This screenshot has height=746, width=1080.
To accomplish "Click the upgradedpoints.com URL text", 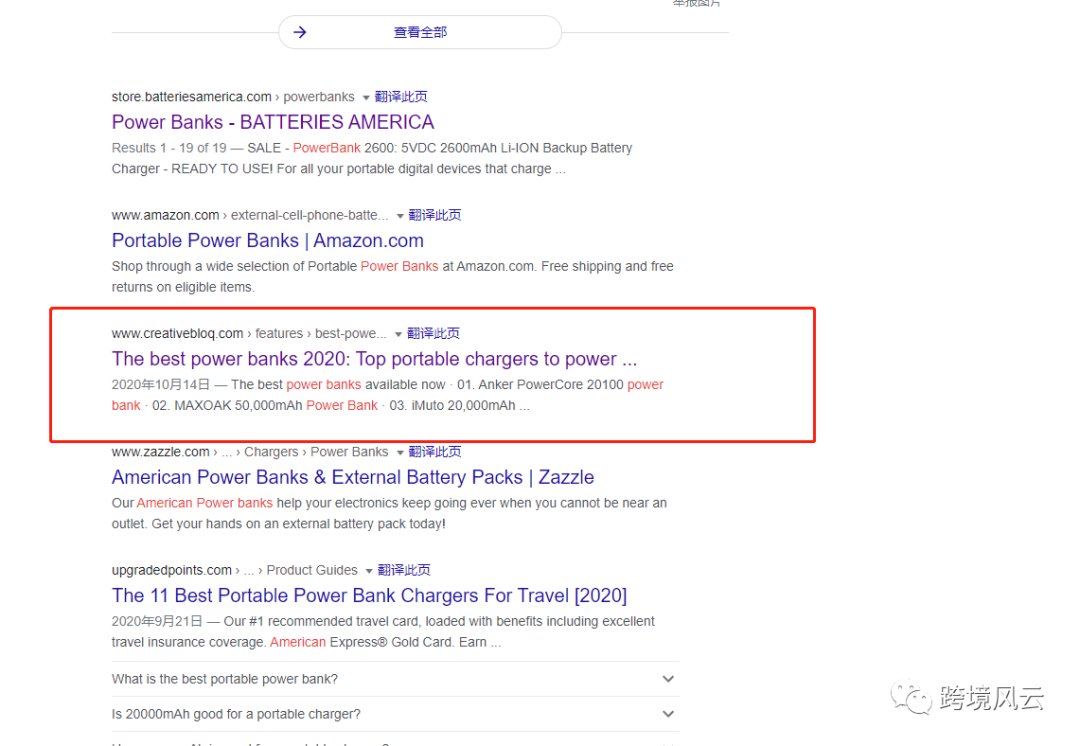I will click(x=172, y=571).
